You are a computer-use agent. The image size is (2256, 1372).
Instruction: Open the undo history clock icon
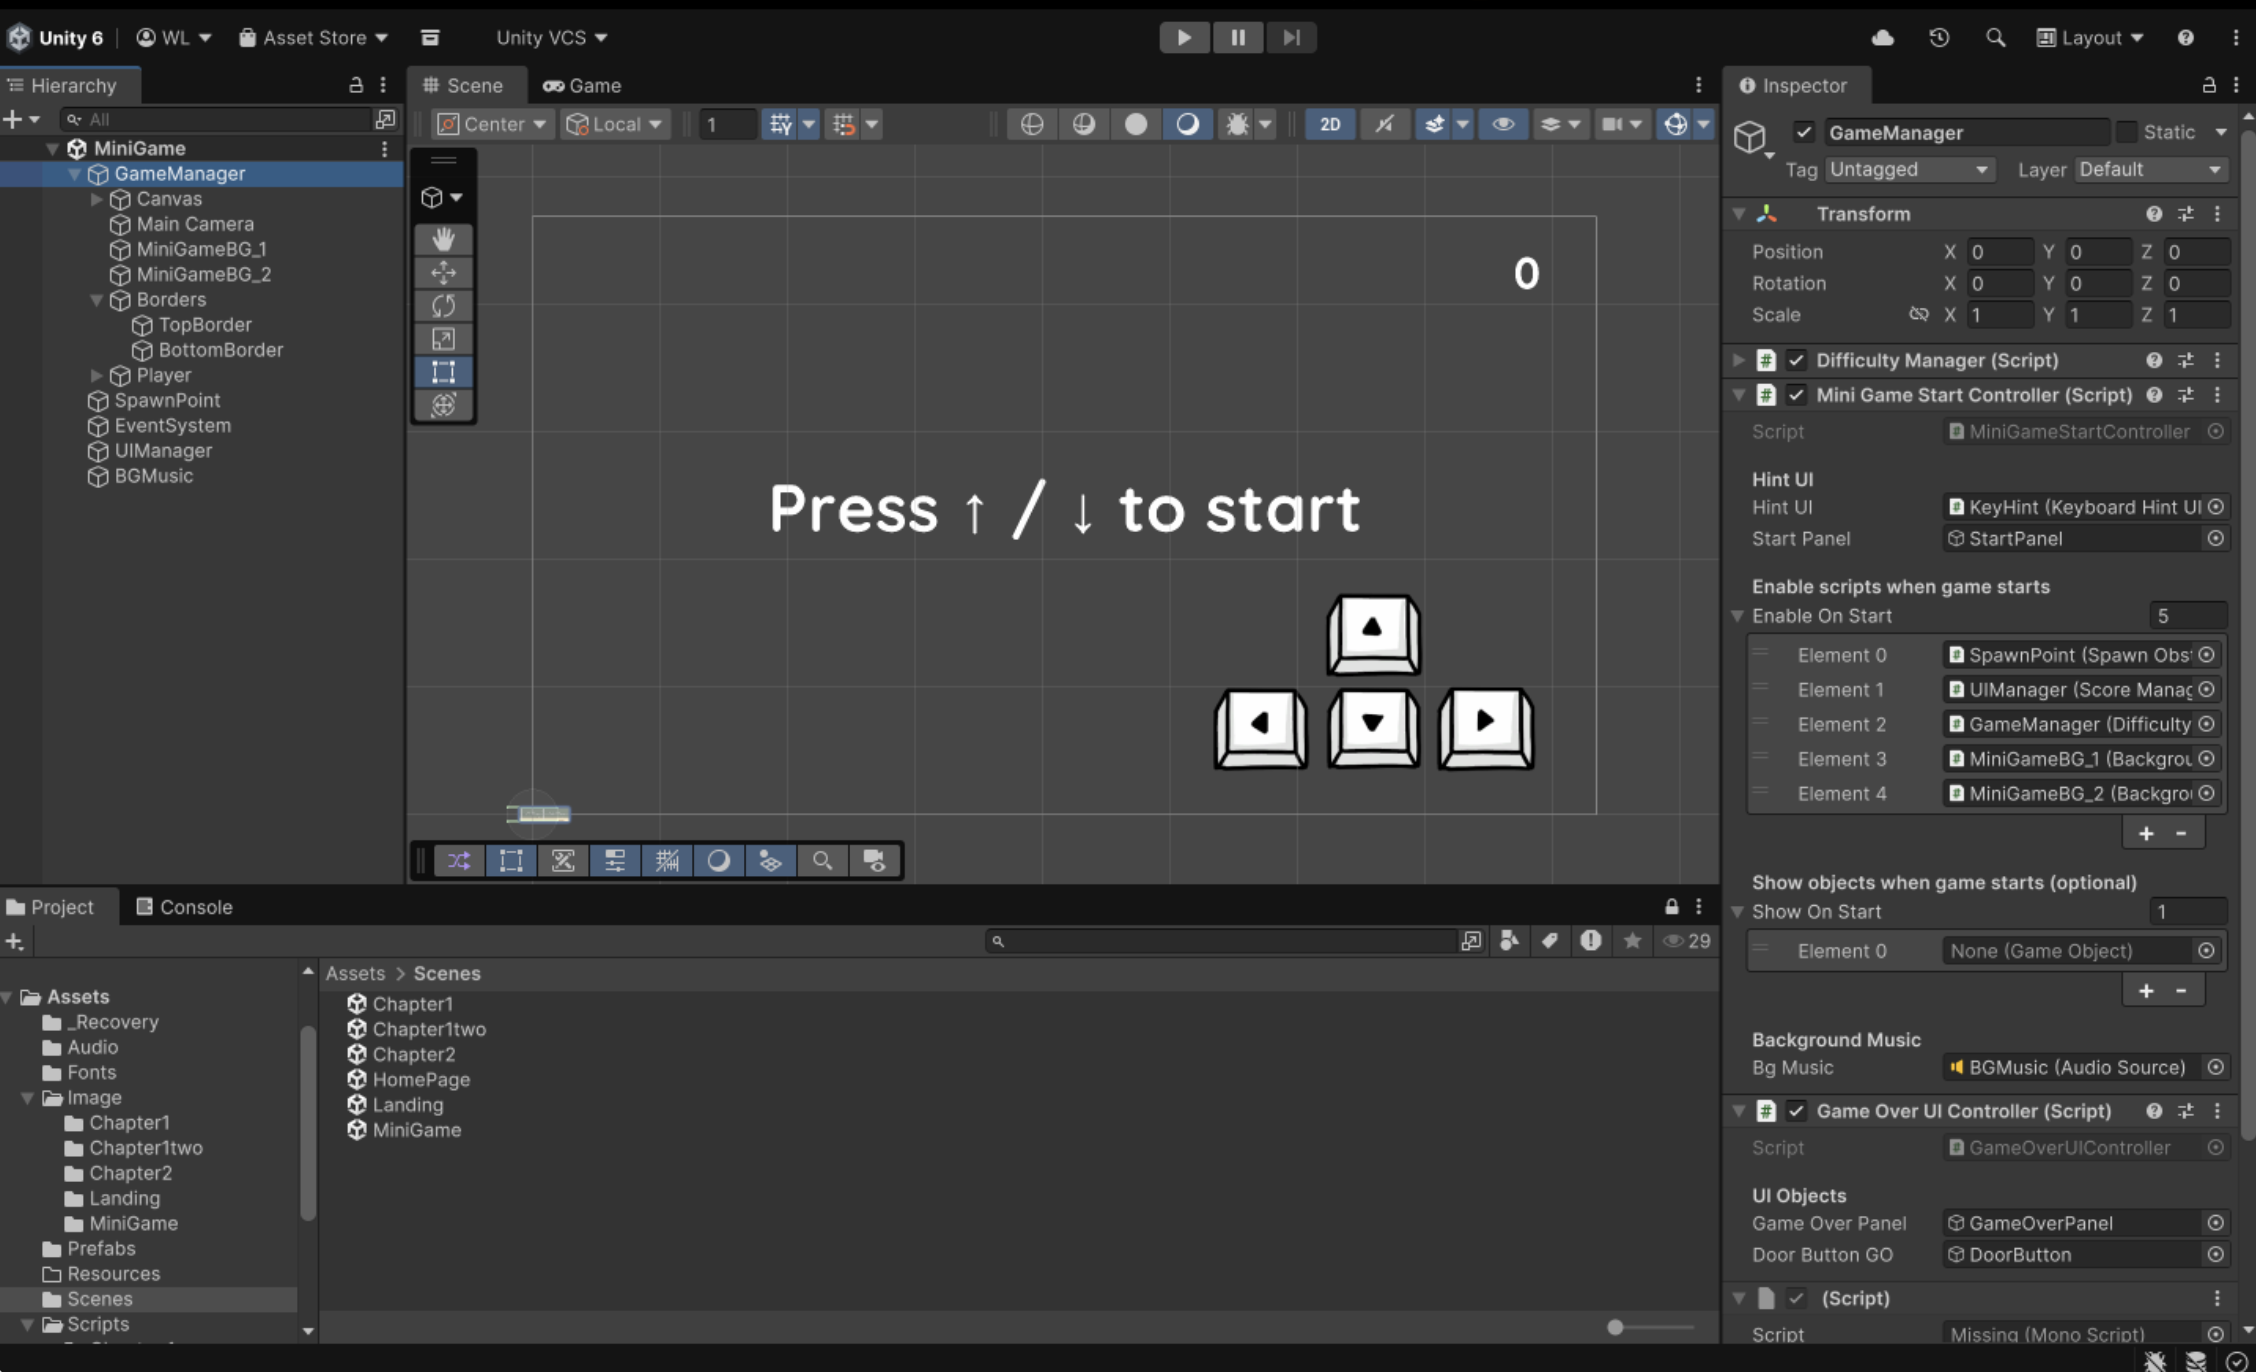tap(1939, 37)
